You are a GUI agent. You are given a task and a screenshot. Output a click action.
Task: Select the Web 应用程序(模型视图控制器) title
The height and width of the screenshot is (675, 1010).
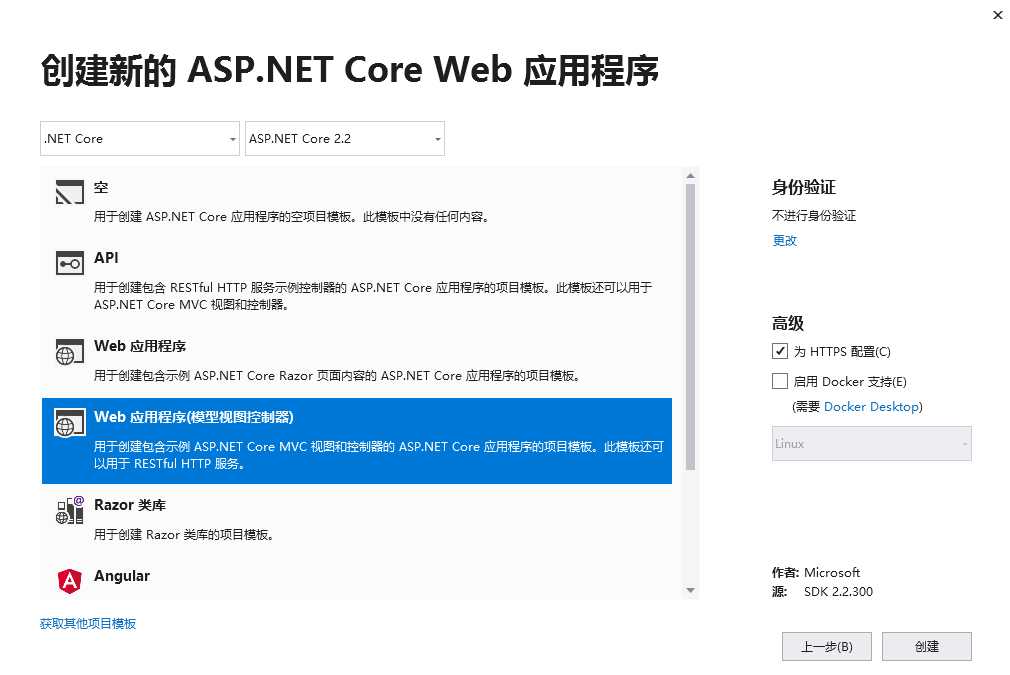pos(194,417)
